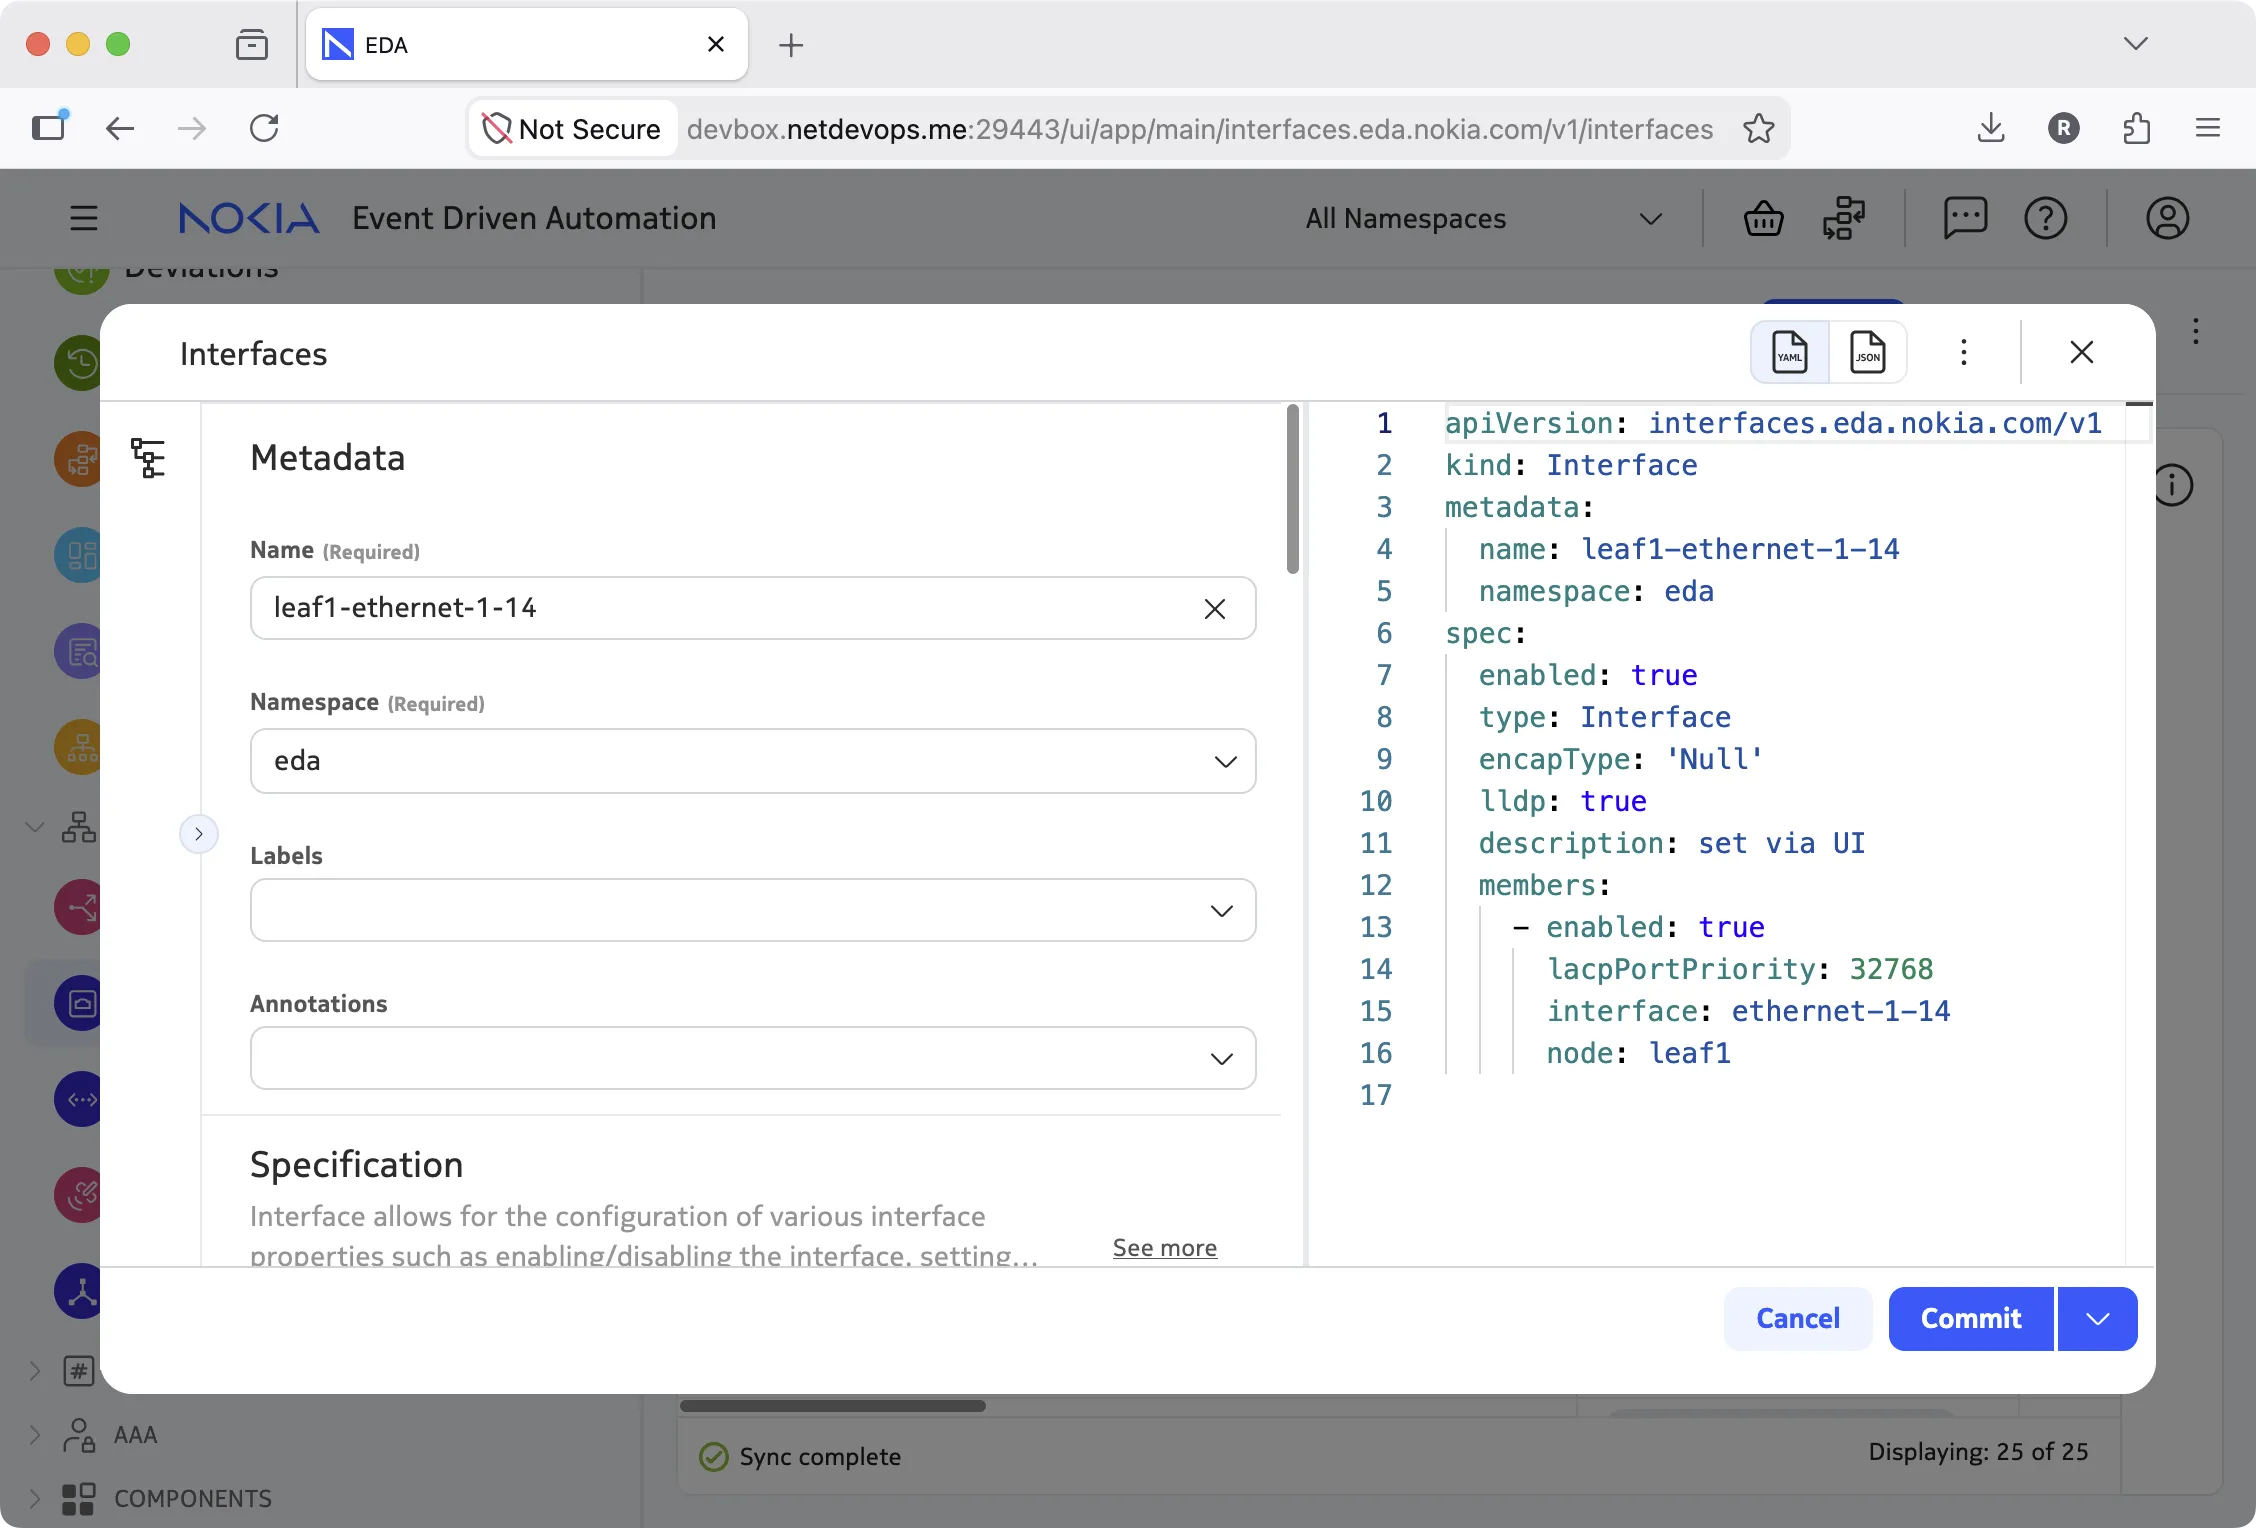Click the navy fabric sidebar icon

[78, 1291]
